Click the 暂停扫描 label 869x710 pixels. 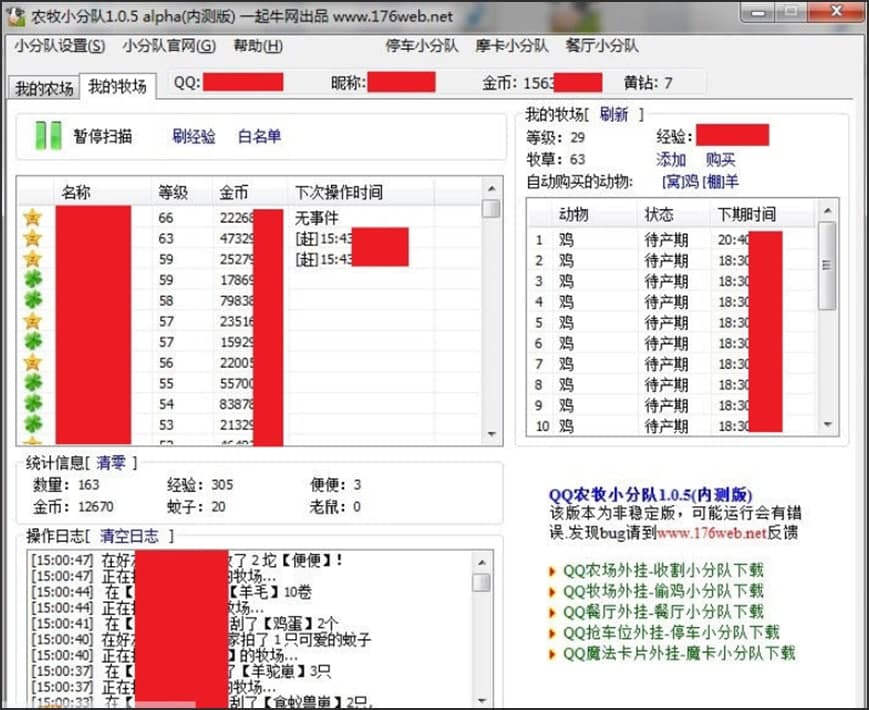click(103, 136)
